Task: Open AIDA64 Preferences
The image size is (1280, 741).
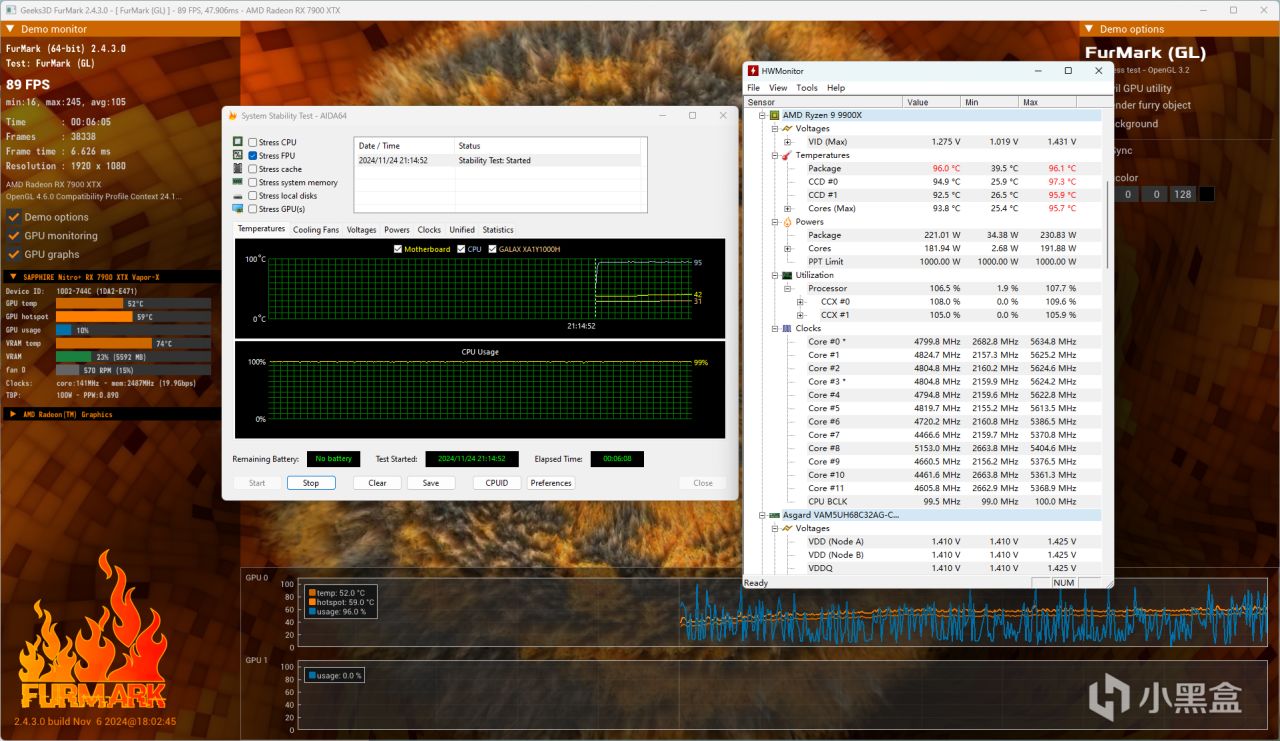Action: [551, 483]
